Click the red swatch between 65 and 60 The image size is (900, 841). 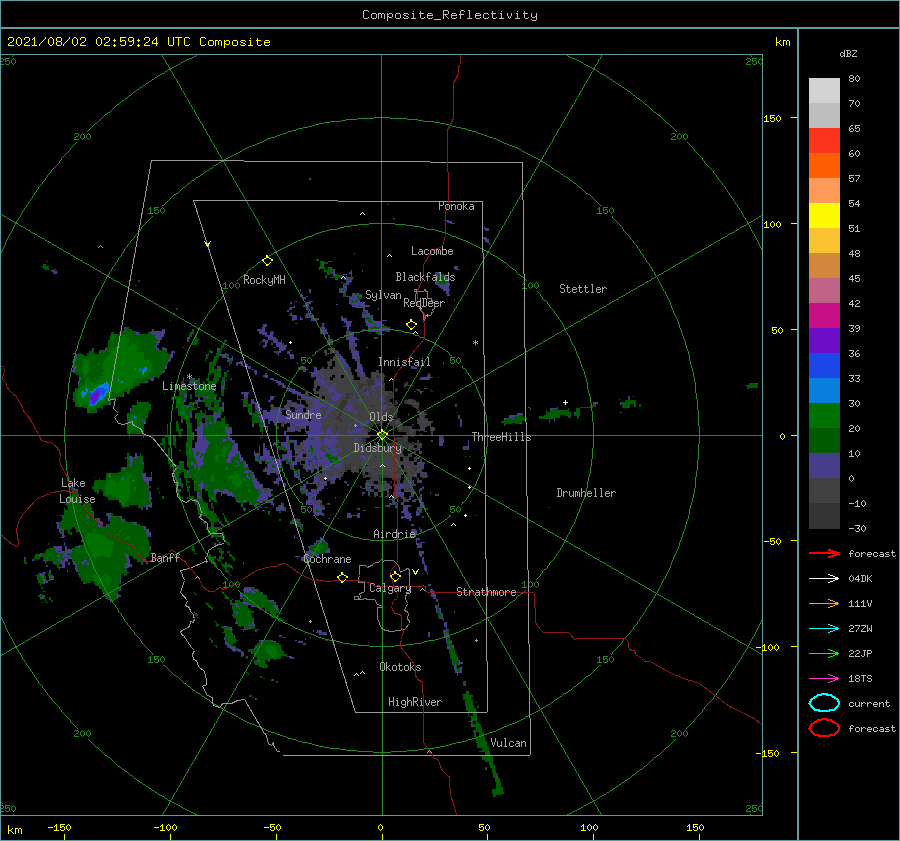click(824, 141)
